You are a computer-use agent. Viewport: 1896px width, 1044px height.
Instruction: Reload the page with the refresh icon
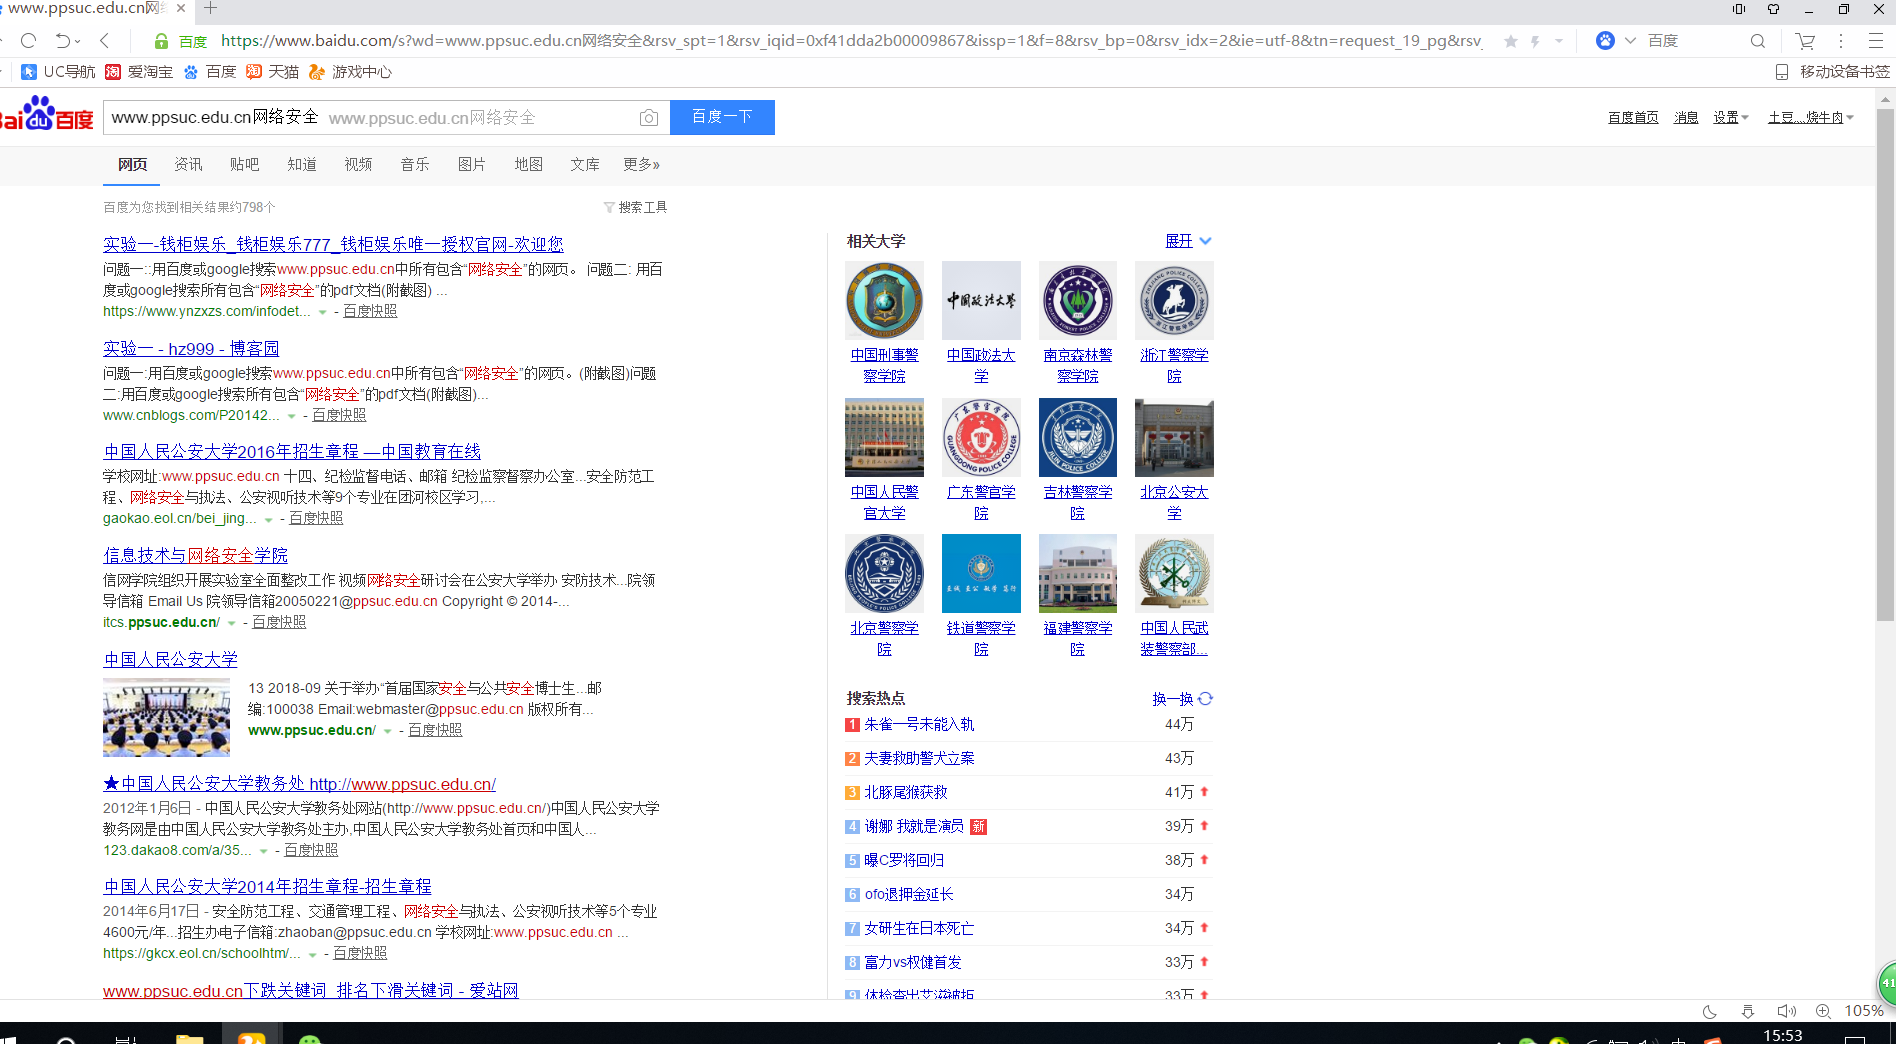tap(28, 41)
